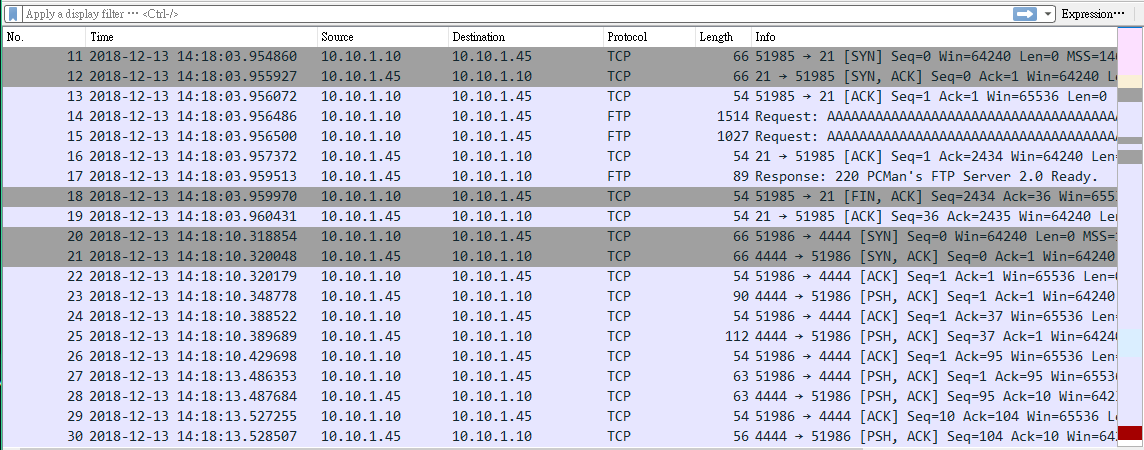Screen dimensions: 1144x450
Task: Click the pink area atop the packet minimap
Action: click(1129, 51)
